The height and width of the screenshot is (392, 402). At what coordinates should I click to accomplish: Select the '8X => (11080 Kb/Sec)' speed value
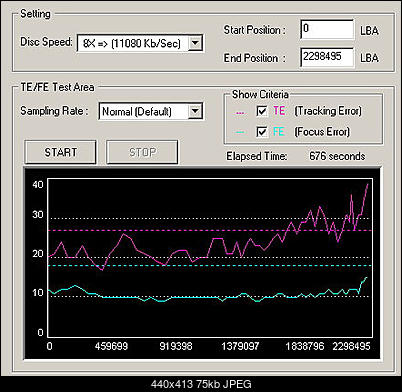pos(132,43)
